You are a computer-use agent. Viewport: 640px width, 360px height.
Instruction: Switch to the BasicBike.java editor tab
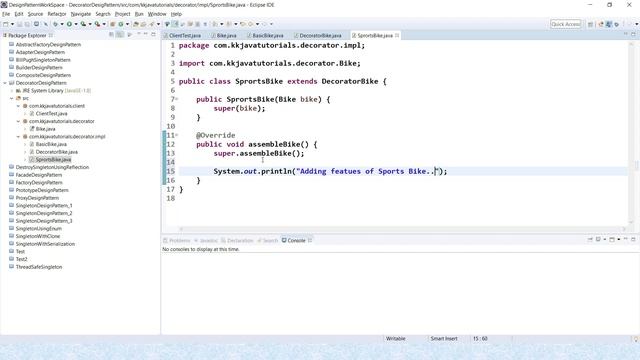coord(266,36)
